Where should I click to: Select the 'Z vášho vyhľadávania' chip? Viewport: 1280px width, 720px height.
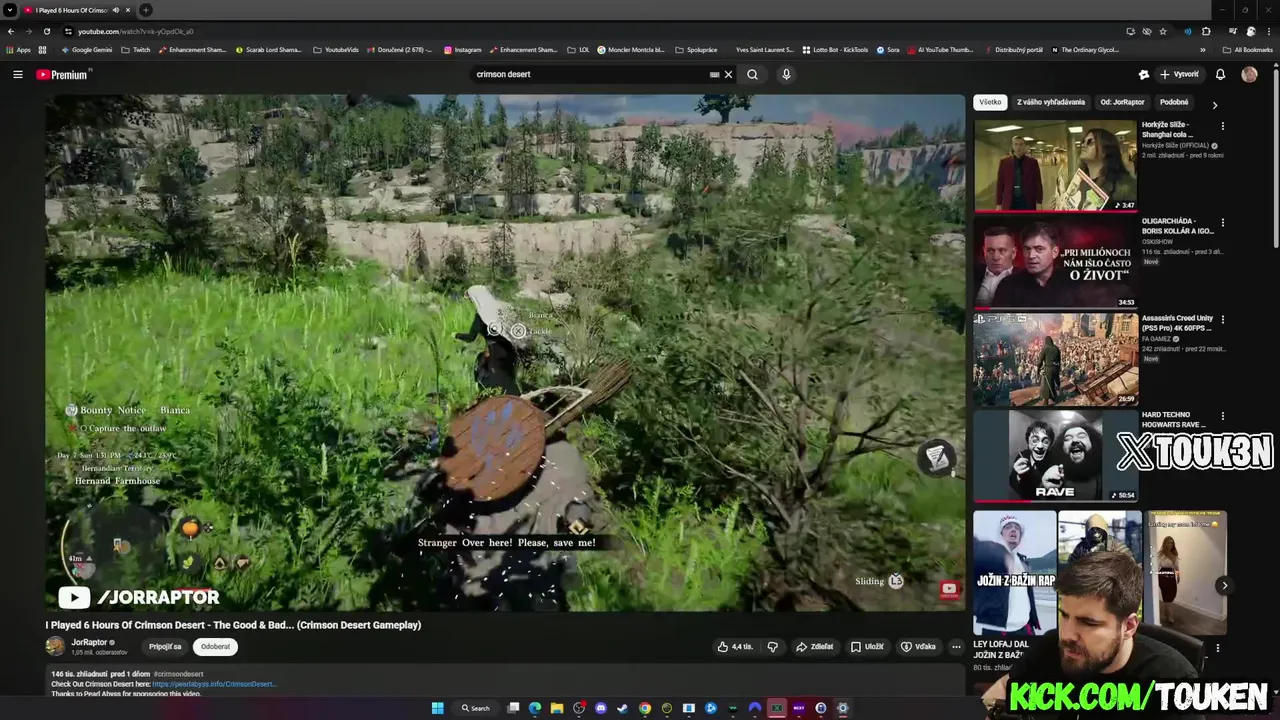coord(1050,102)
